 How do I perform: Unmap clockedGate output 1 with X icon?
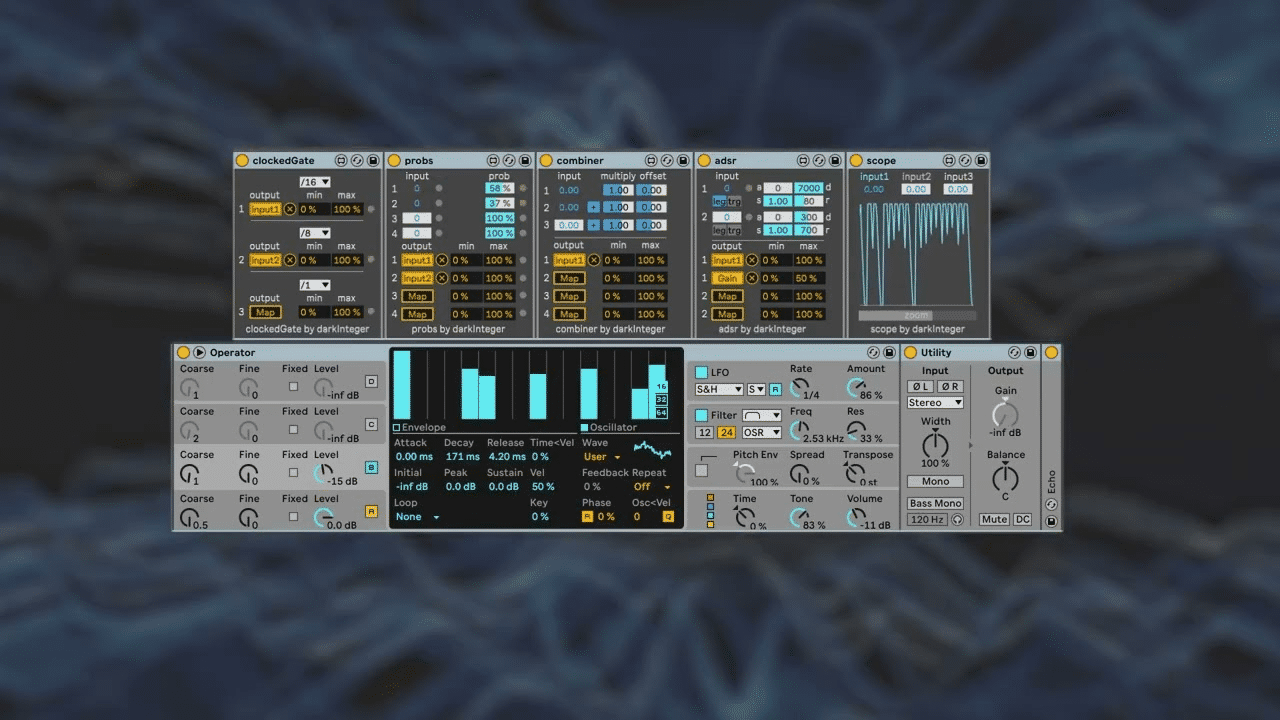290,209
